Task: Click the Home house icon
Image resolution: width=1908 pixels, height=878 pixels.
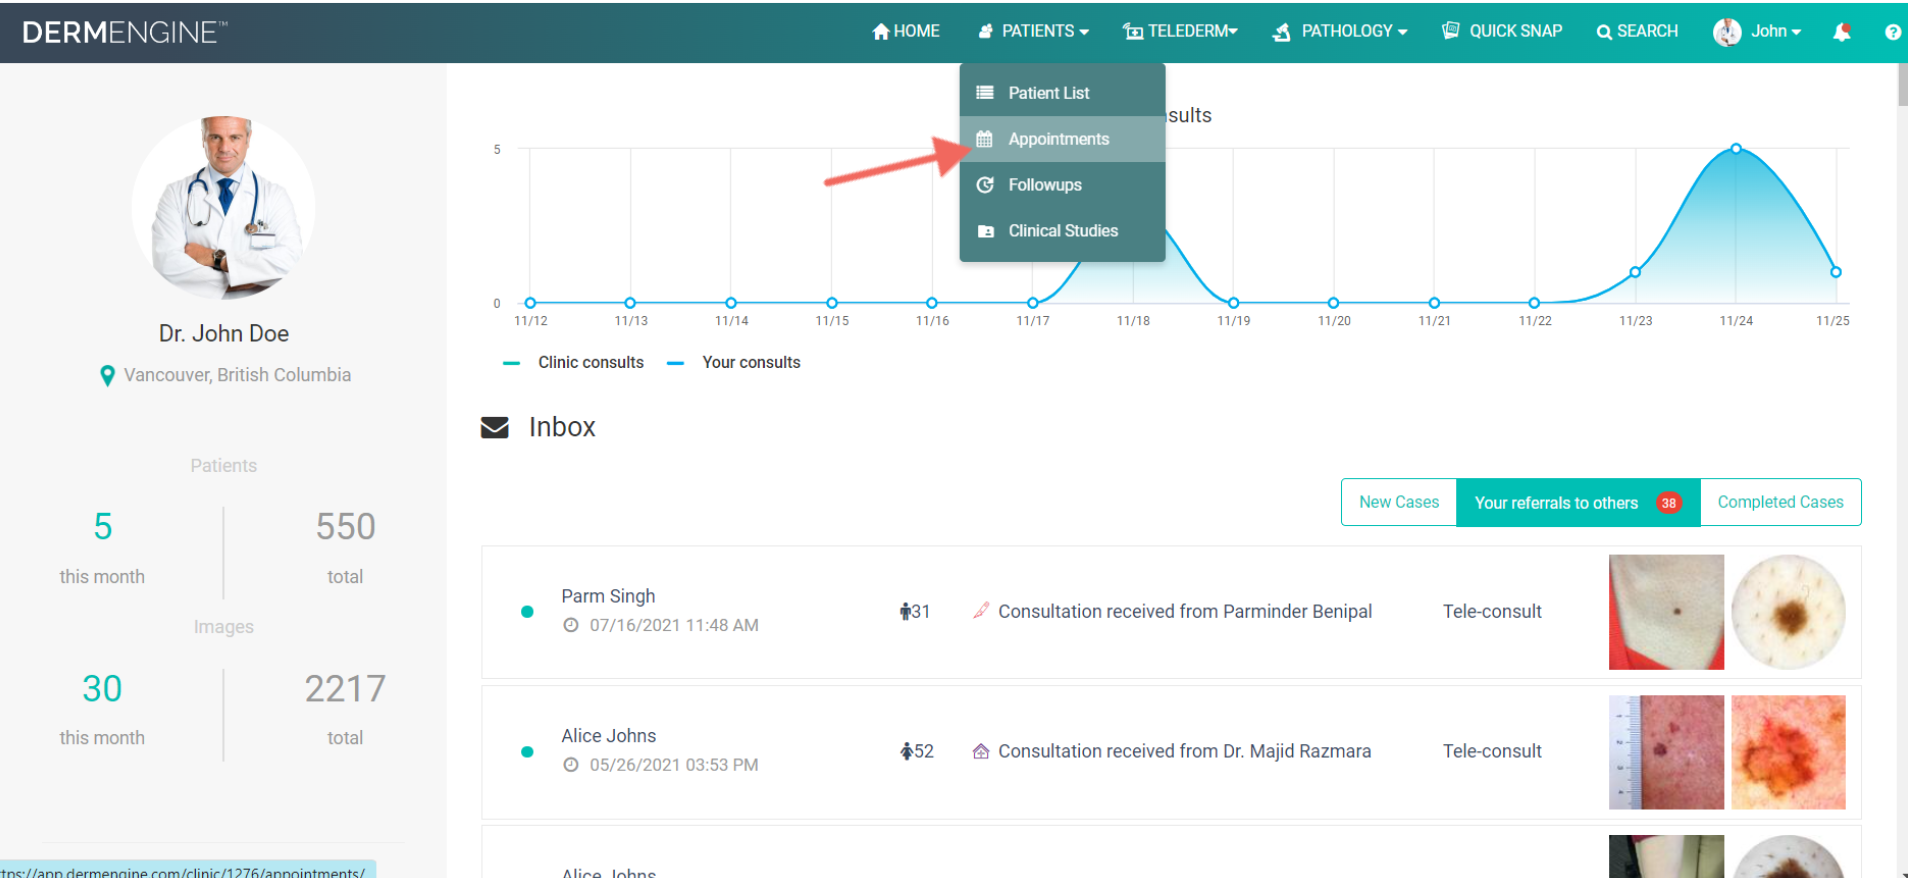Action: (880, 32)
